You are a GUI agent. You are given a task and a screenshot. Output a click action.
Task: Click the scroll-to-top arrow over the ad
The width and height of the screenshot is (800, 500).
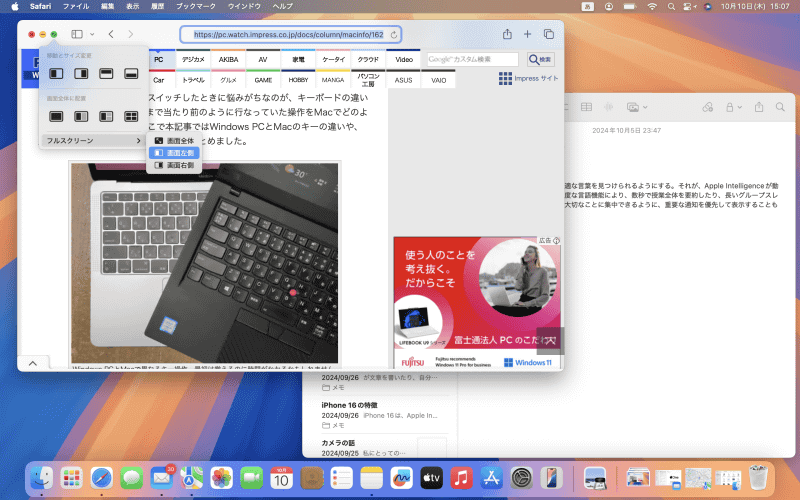(550, 340)
